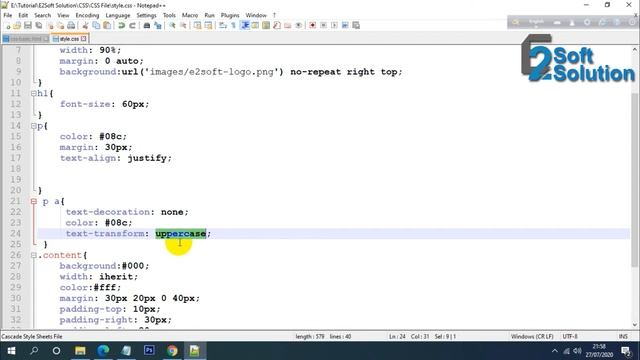The image size is (640, 360).
Task: Start macro recording with the red Record icon
Action: 312,25
